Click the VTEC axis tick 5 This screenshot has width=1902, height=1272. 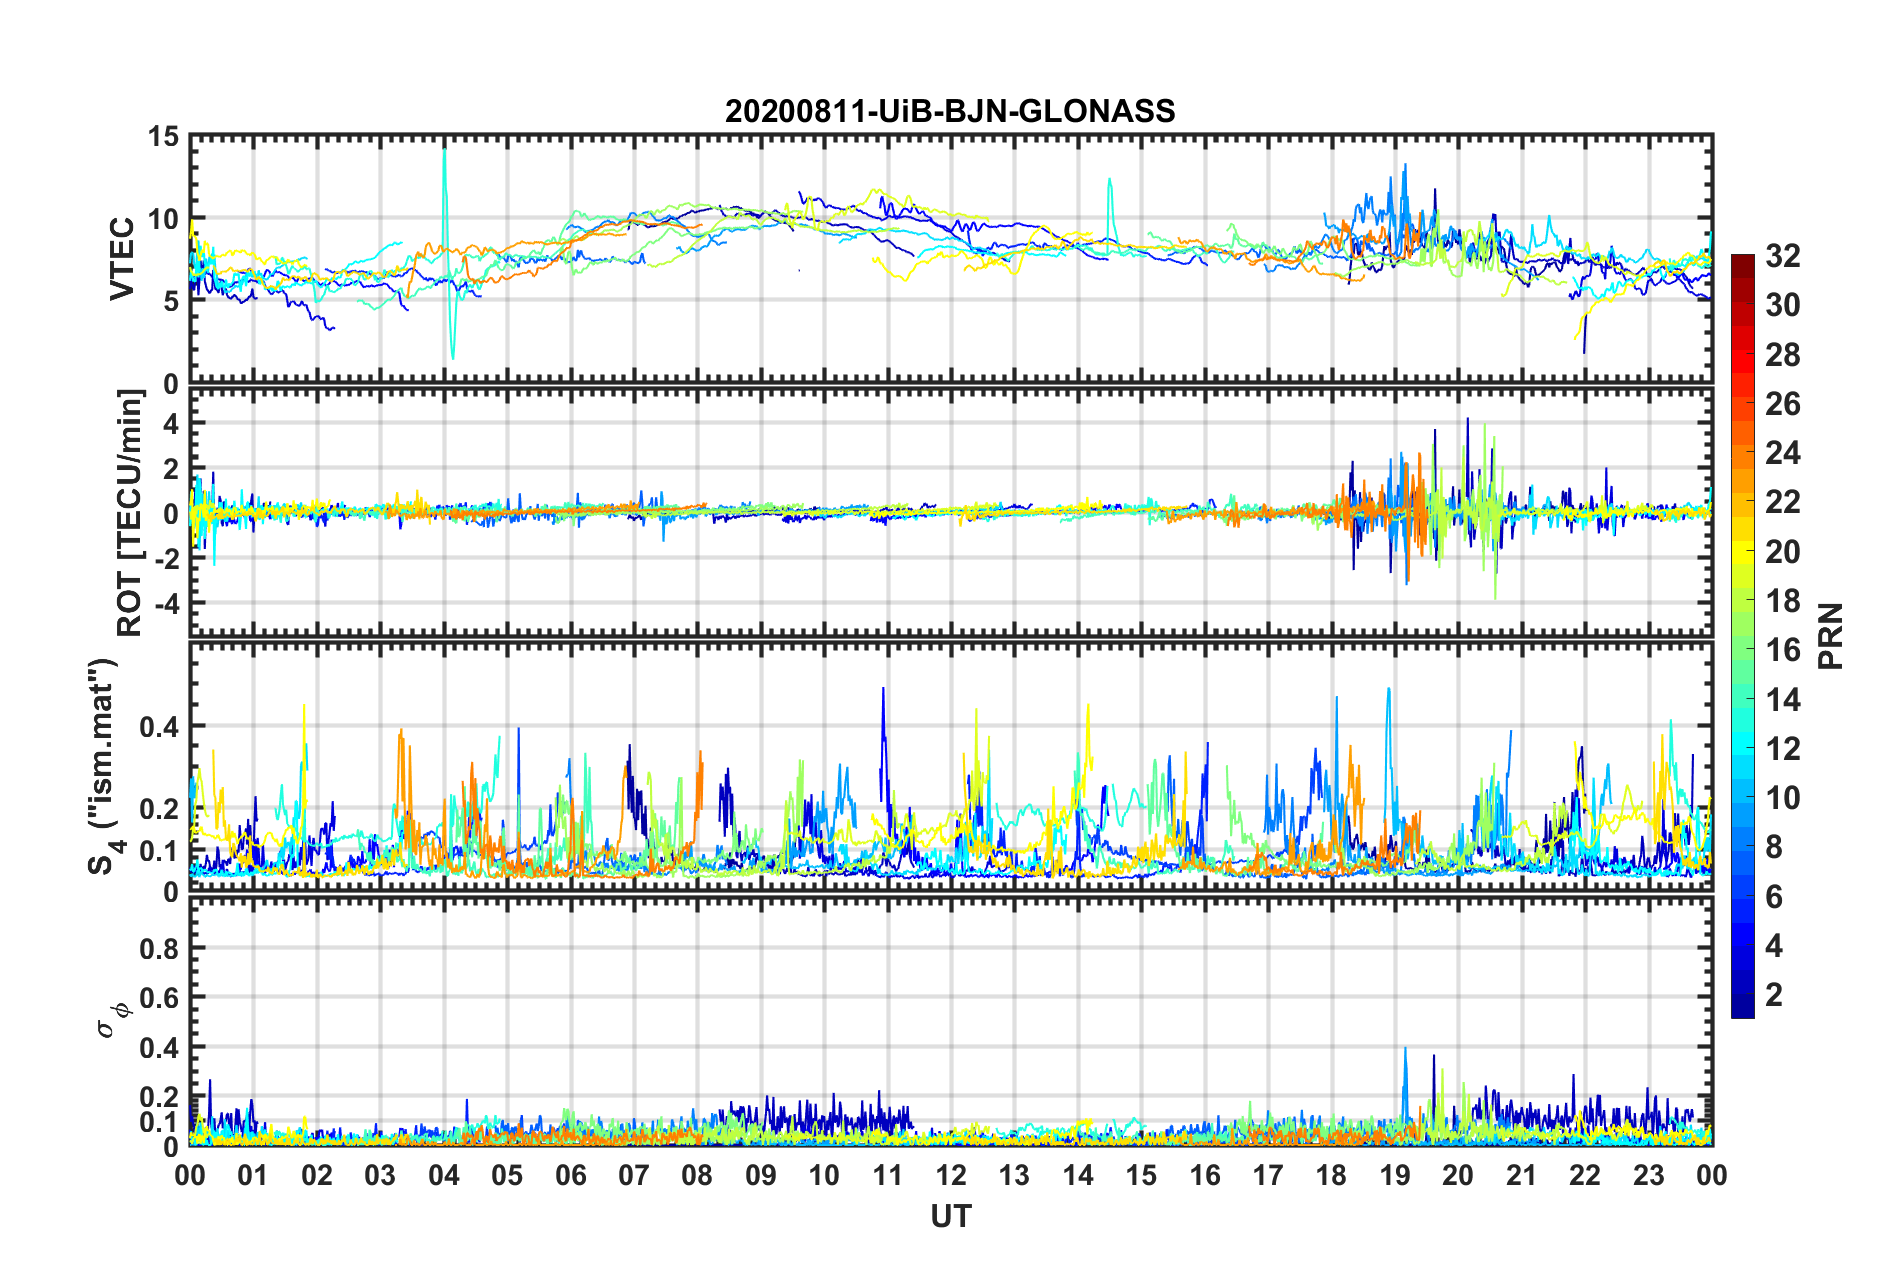click(170, 301)
